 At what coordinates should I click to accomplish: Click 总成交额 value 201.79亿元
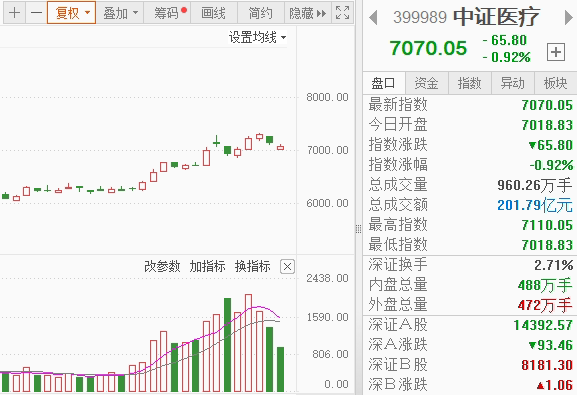(x=535, y=205)
